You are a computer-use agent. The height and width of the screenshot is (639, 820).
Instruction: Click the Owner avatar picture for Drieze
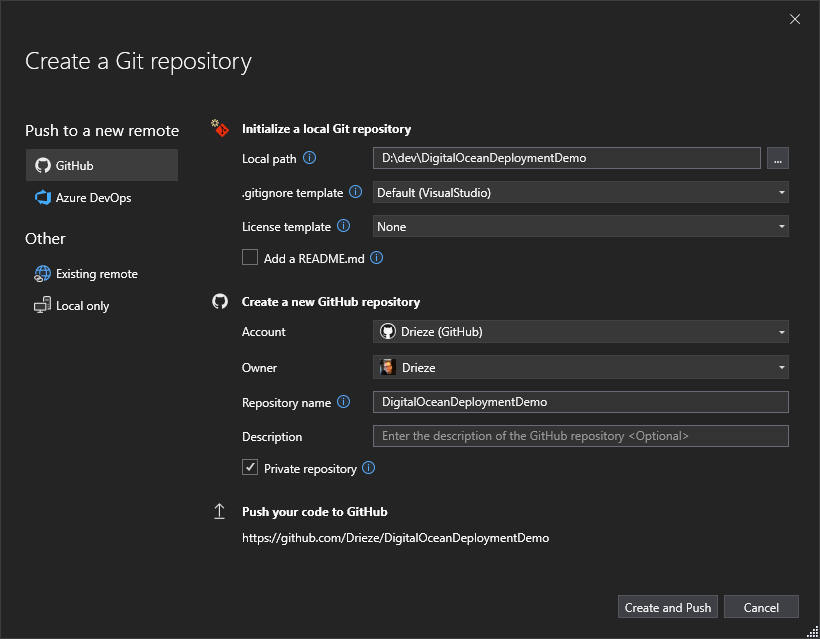(388, 367)
